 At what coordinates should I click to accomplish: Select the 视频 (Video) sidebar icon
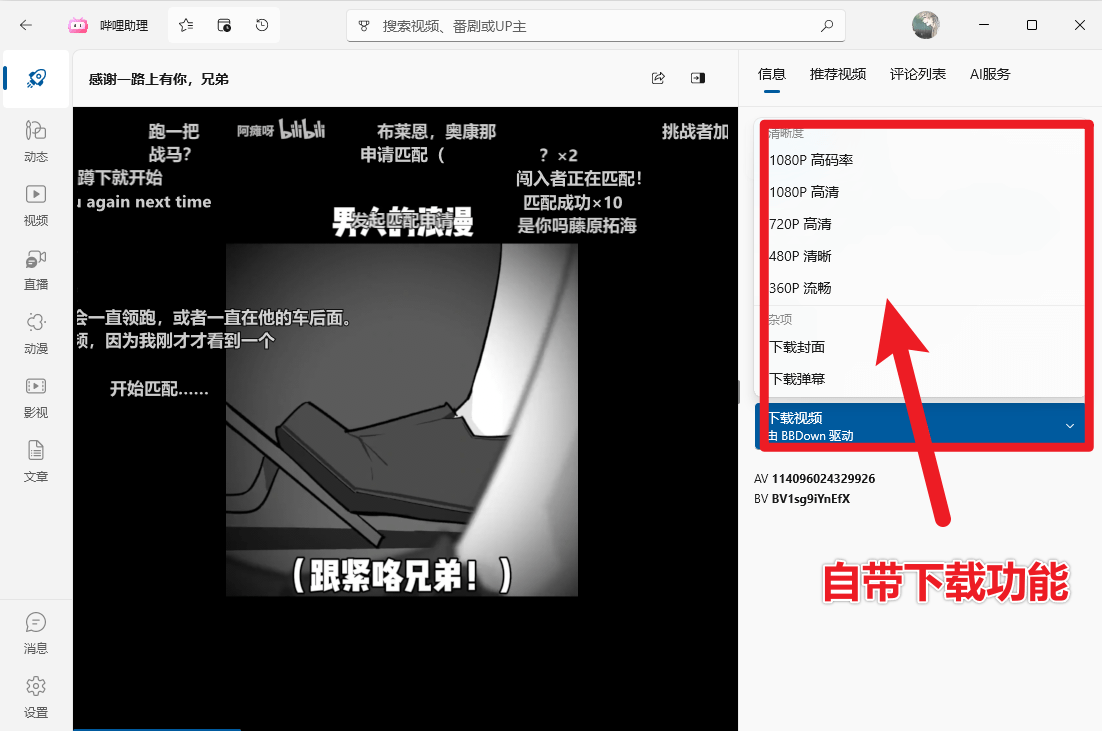tap(36, 206)
